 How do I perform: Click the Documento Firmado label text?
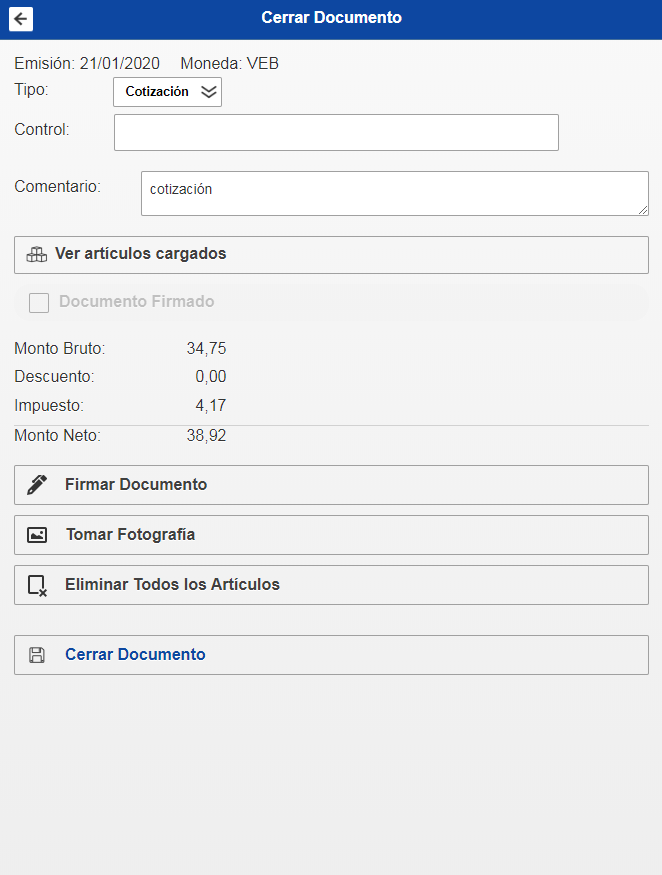(x=136, y=302)
